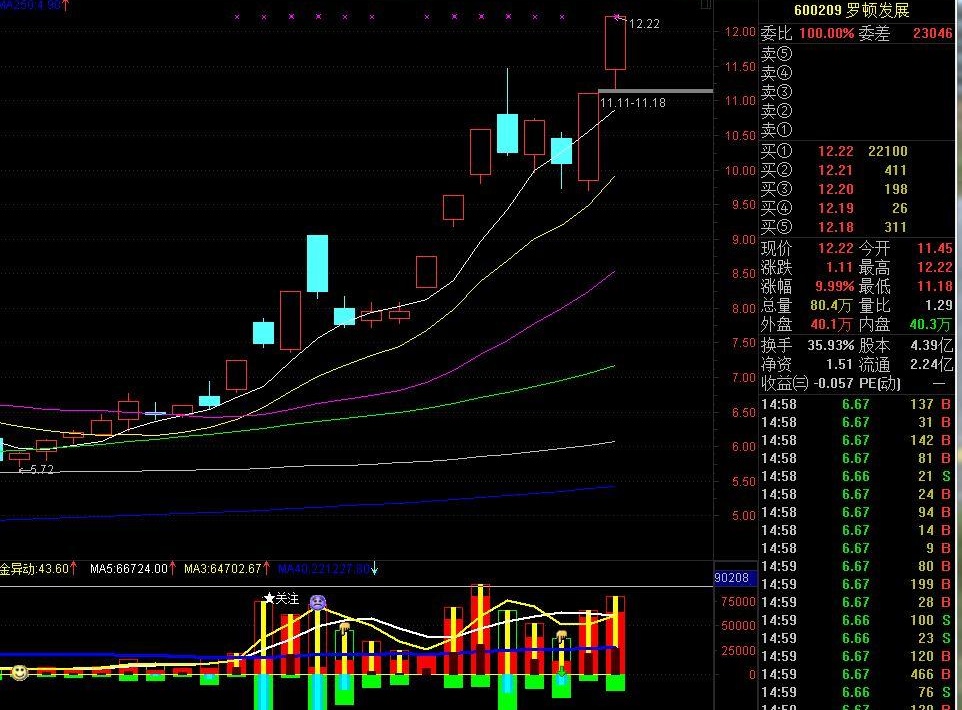
Task: Click the 90208 volume axis value box
Action: click(731, 577)
